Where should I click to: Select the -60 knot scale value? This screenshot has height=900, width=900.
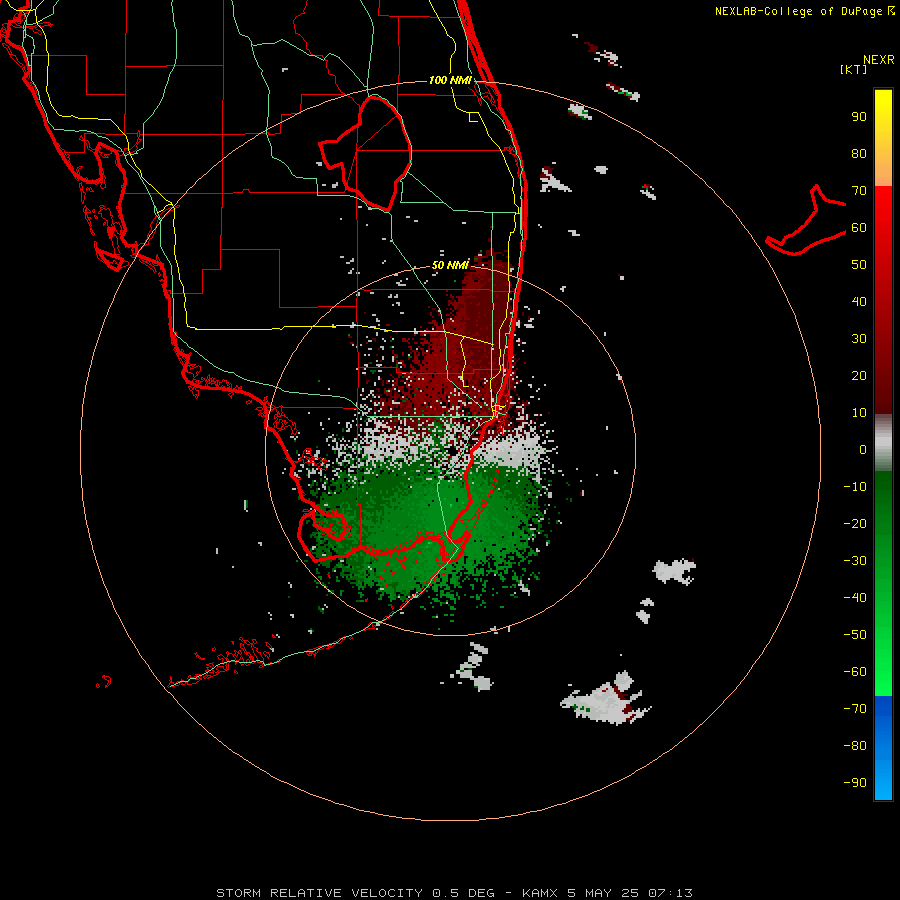[855, 672]
